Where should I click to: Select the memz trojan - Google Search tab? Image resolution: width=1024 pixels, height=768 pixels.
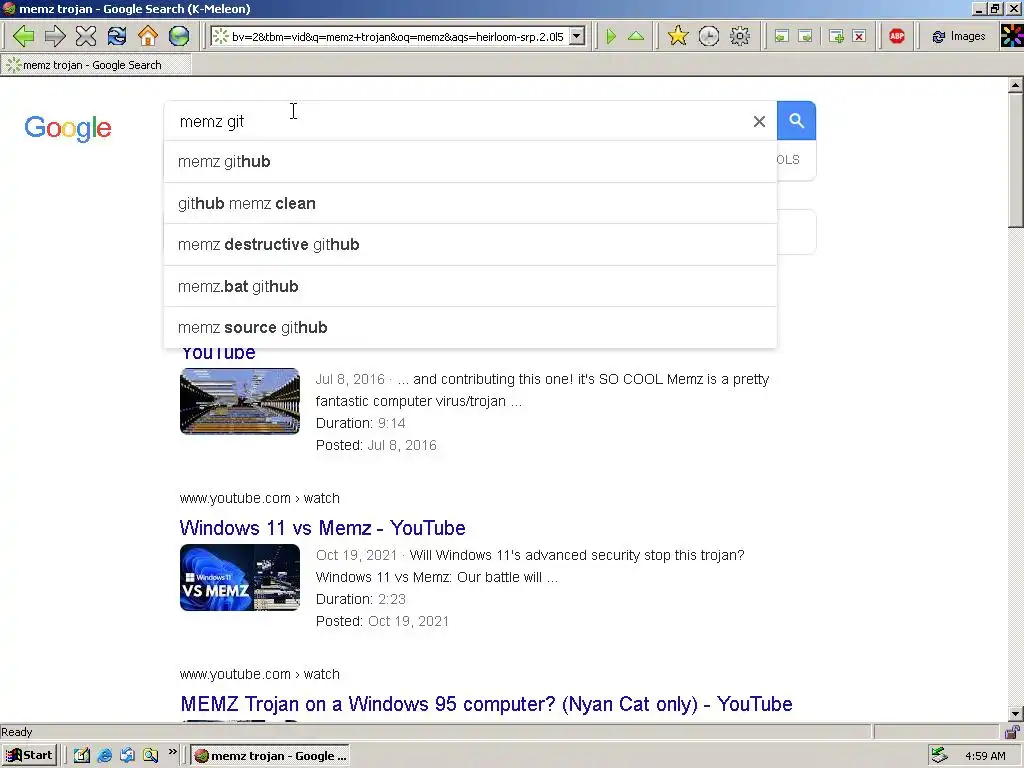click(x=96, y=65)
